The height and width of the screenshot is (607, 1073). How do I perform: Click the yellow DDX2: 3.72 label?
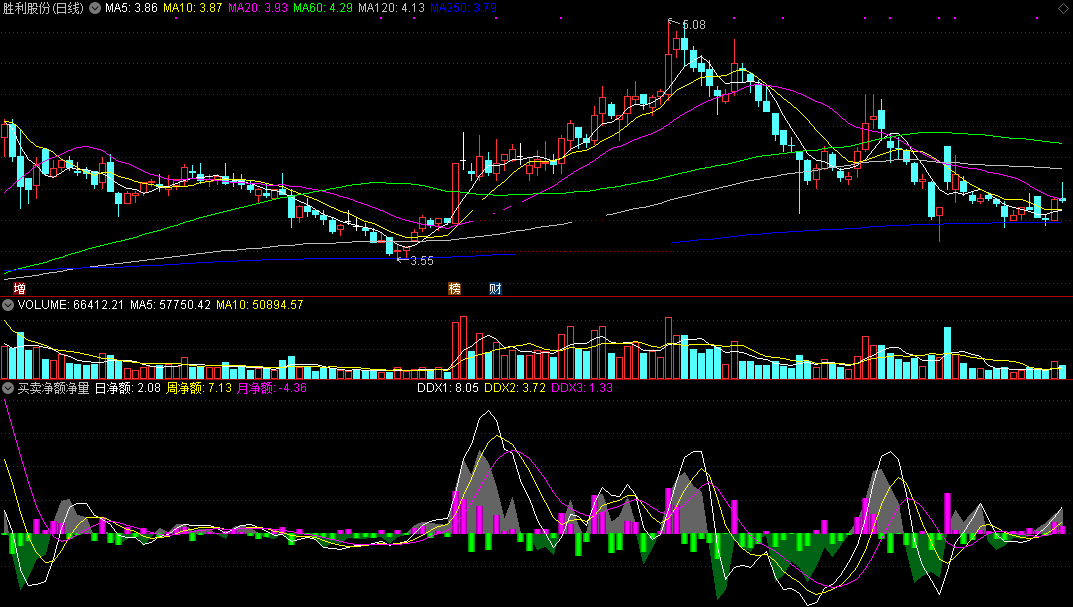click(515, 388)
